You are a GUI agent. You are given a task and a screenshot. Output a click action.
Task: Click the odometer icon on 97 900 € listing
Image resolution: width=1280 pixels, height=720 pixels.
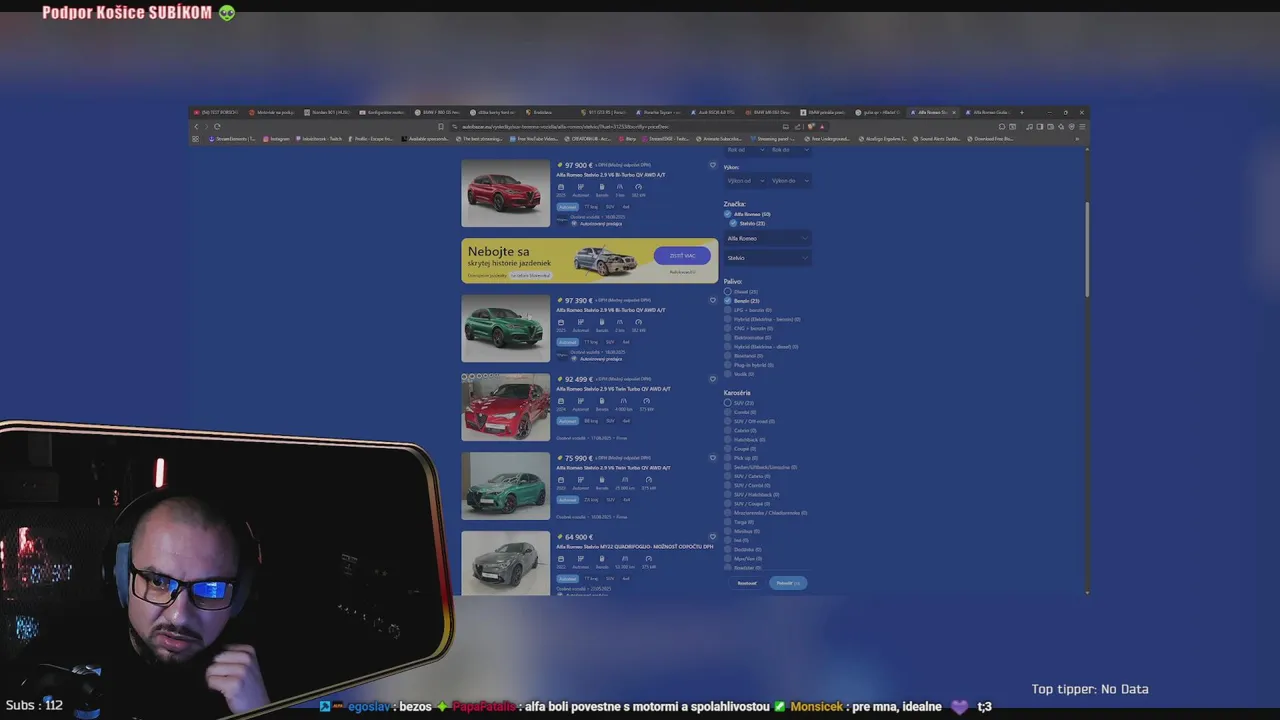coord(619,187)
